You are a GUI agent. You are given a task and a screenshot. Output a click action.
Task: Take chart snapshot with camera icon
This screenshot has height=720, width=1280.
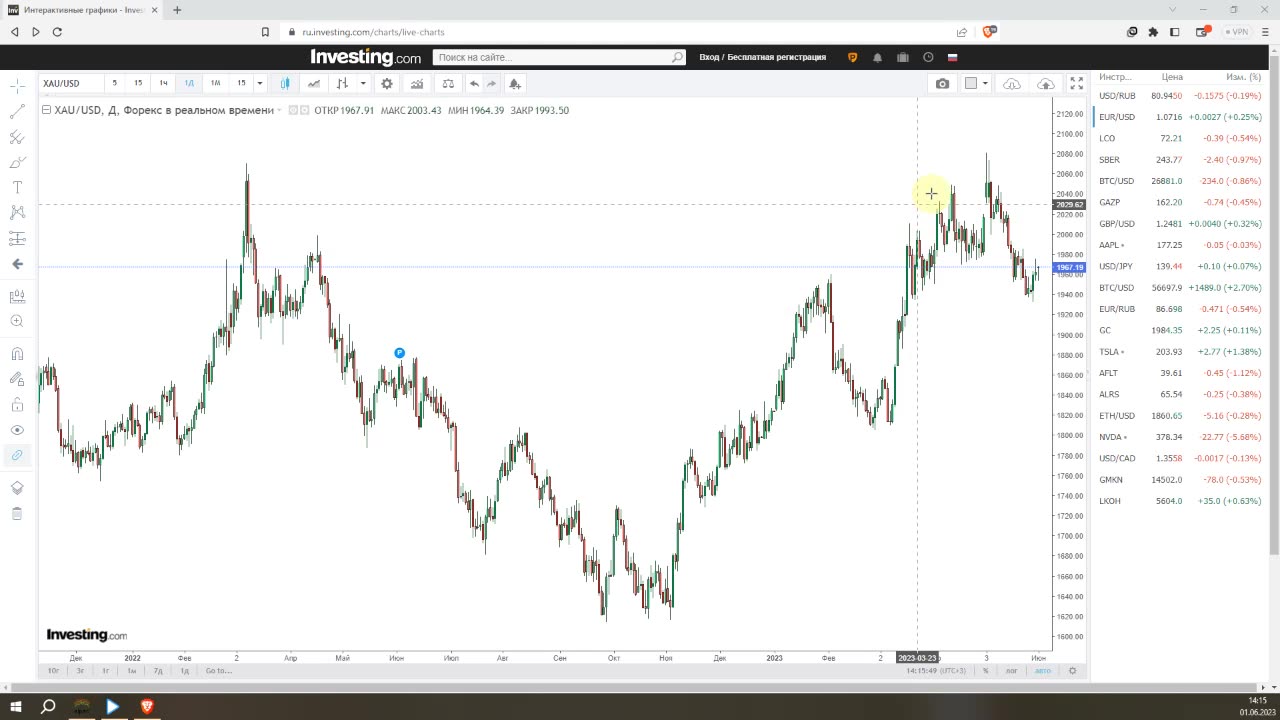click(x=942, y=83)
